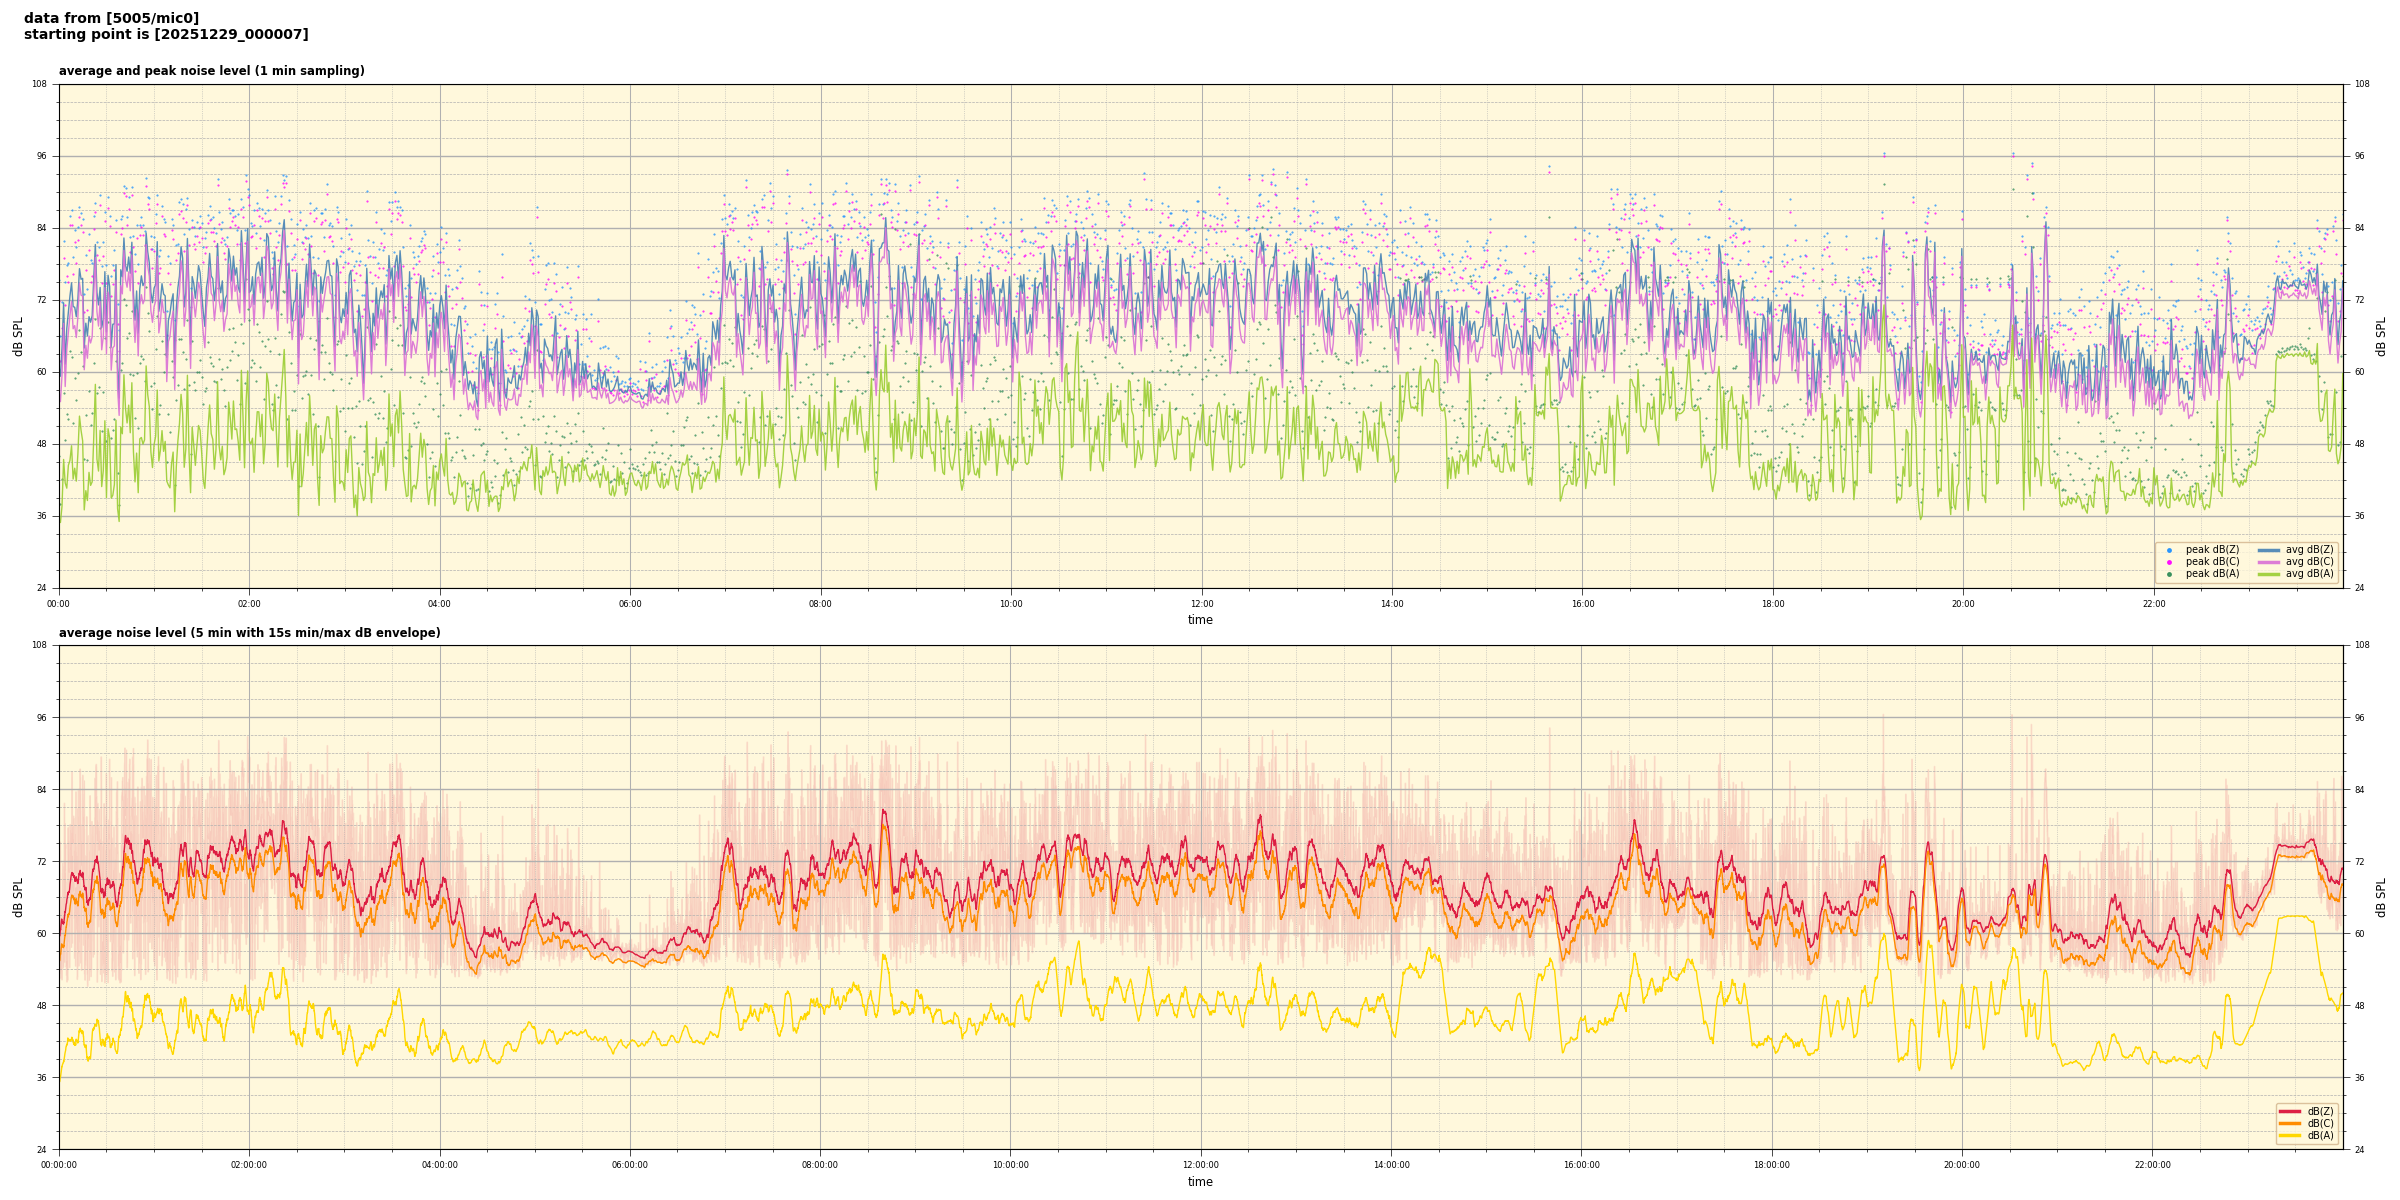Click the 22:00:00 tick on lower time axis

[2152, 1165]
